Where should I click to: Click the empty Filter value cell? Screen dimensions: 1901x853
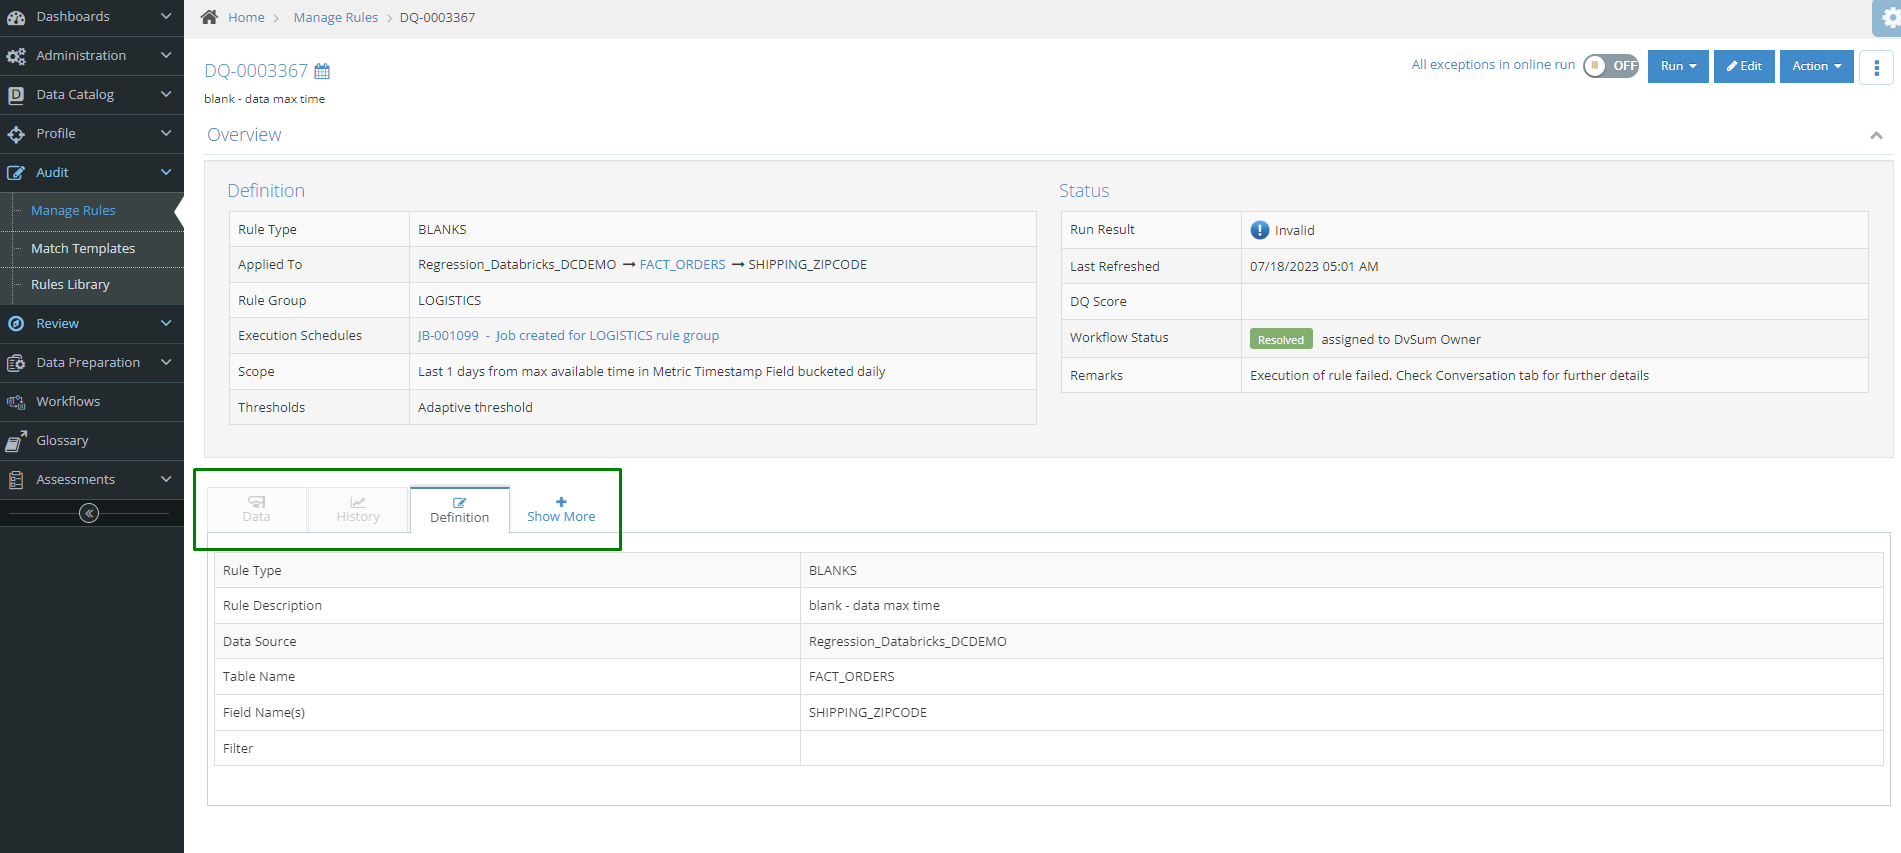pyautogui.click(x=1341, y=748)
